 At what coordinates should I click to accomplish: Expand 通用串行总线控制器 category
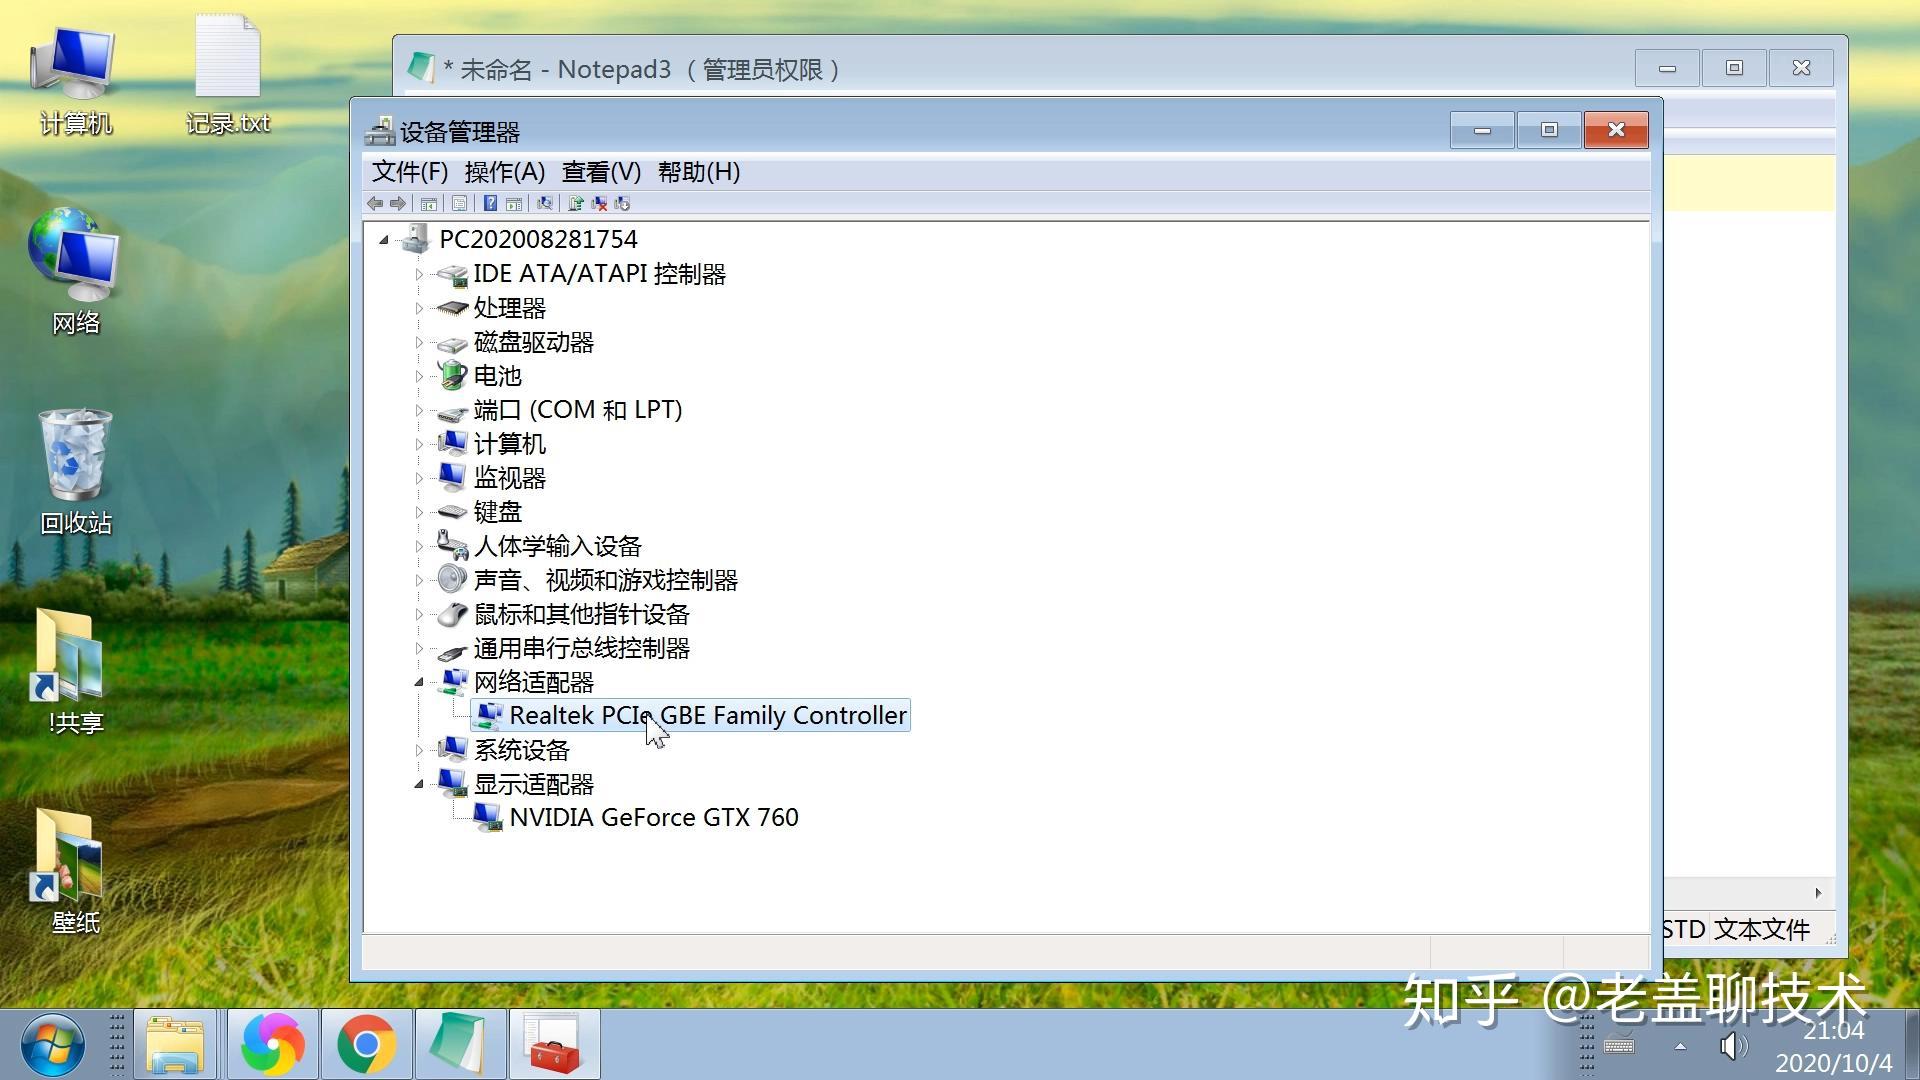pos(419,648)
